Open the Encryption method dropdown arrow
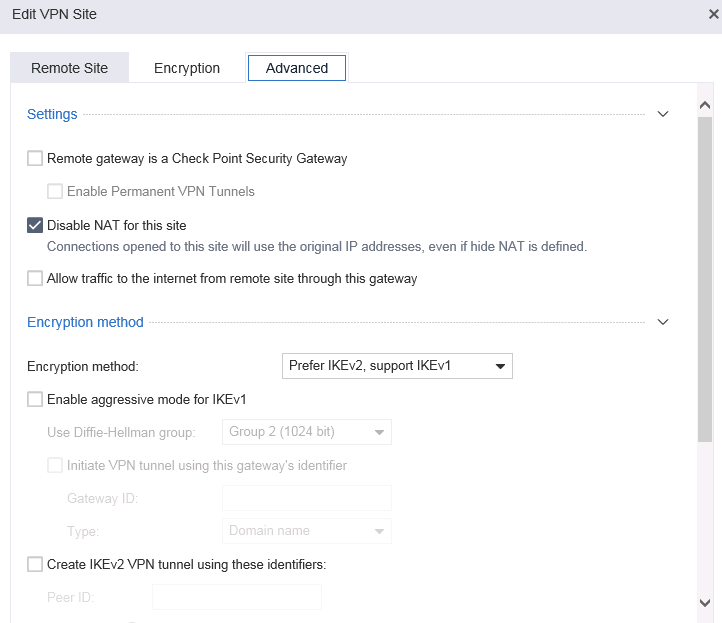Image resolution: width=722 pixels, height=623 pixels. 500,366
